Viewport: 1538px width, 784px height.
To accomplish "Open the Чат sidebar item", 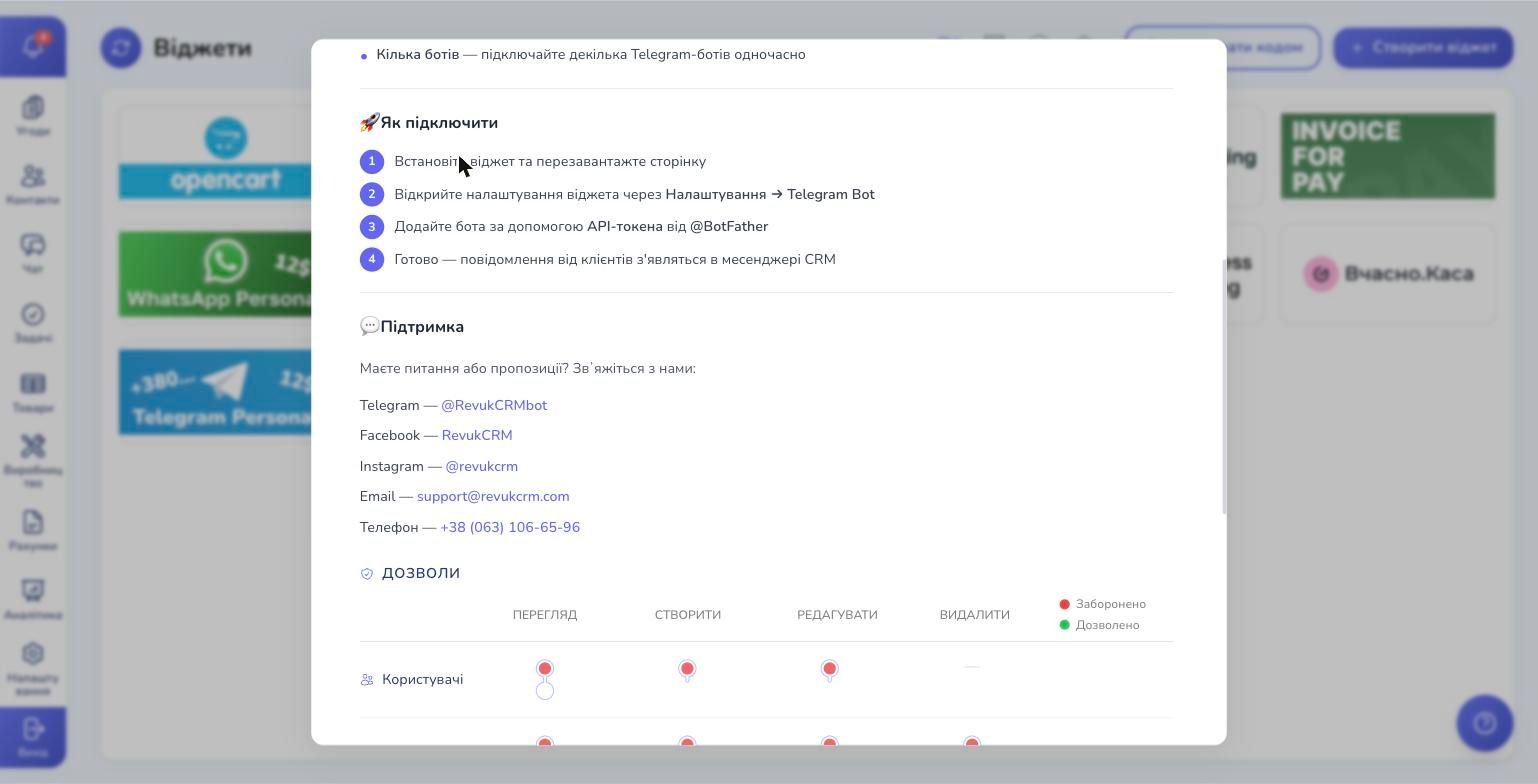I will [x=33, y=254].
